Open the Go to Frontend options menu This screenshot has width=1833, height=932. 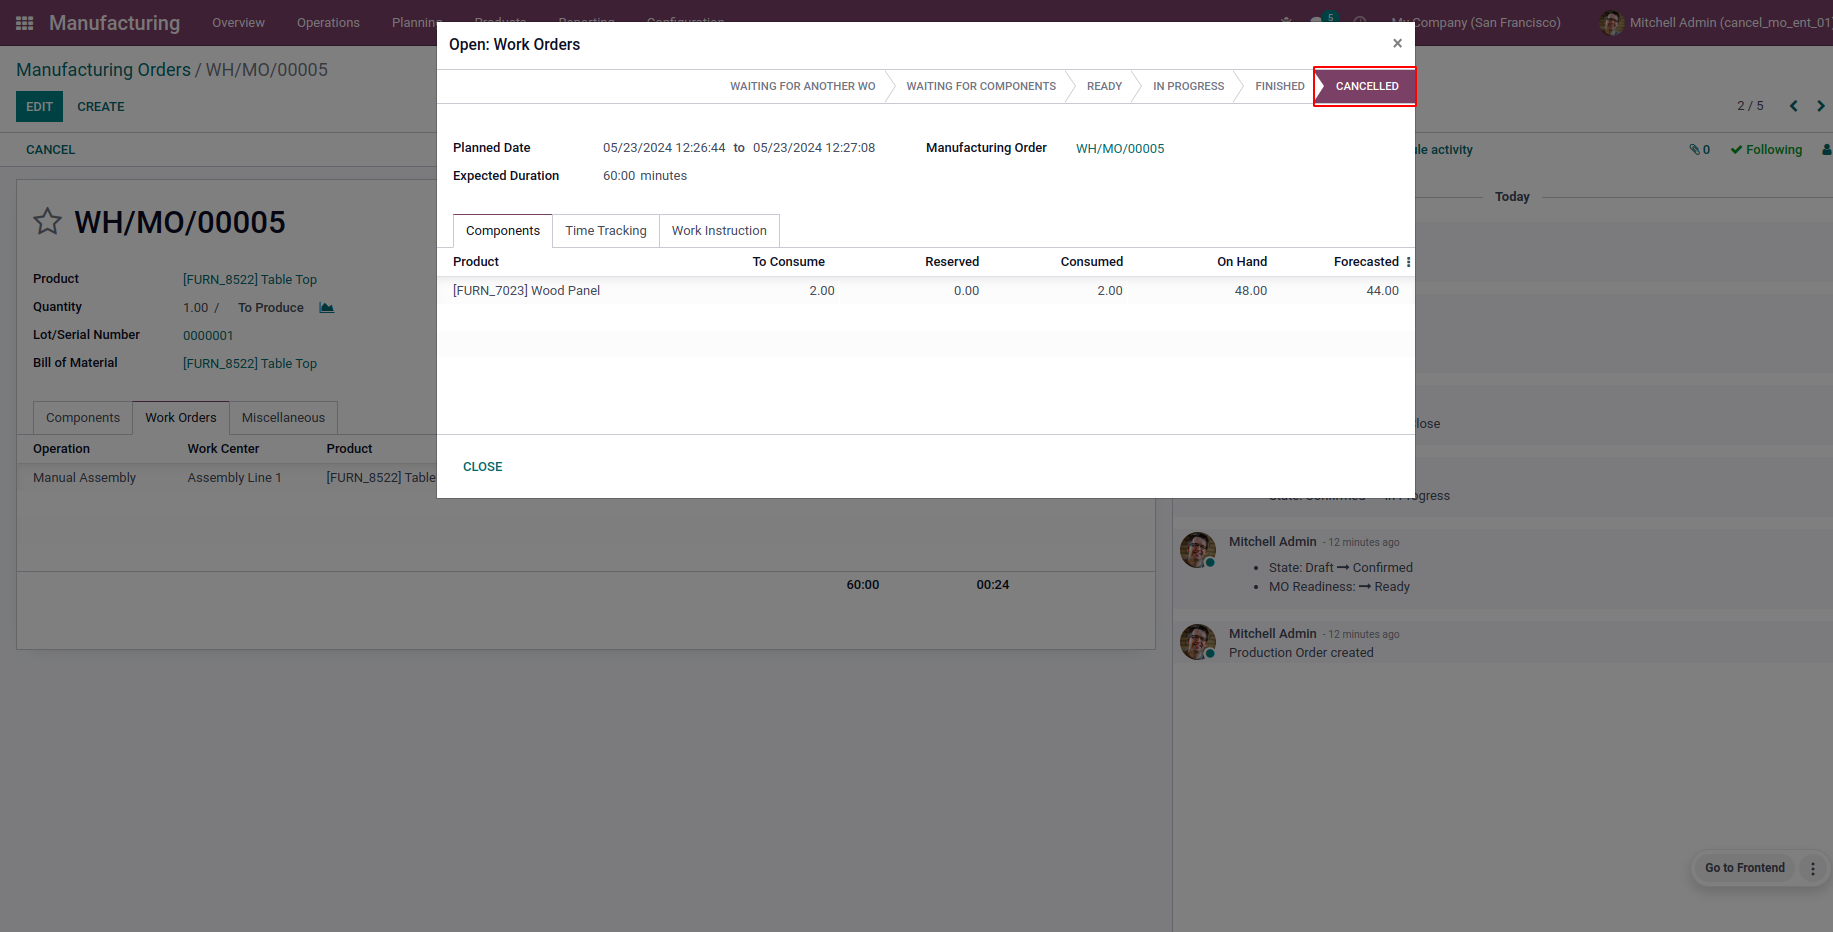pyautogui.click(x=1812, y=868)
